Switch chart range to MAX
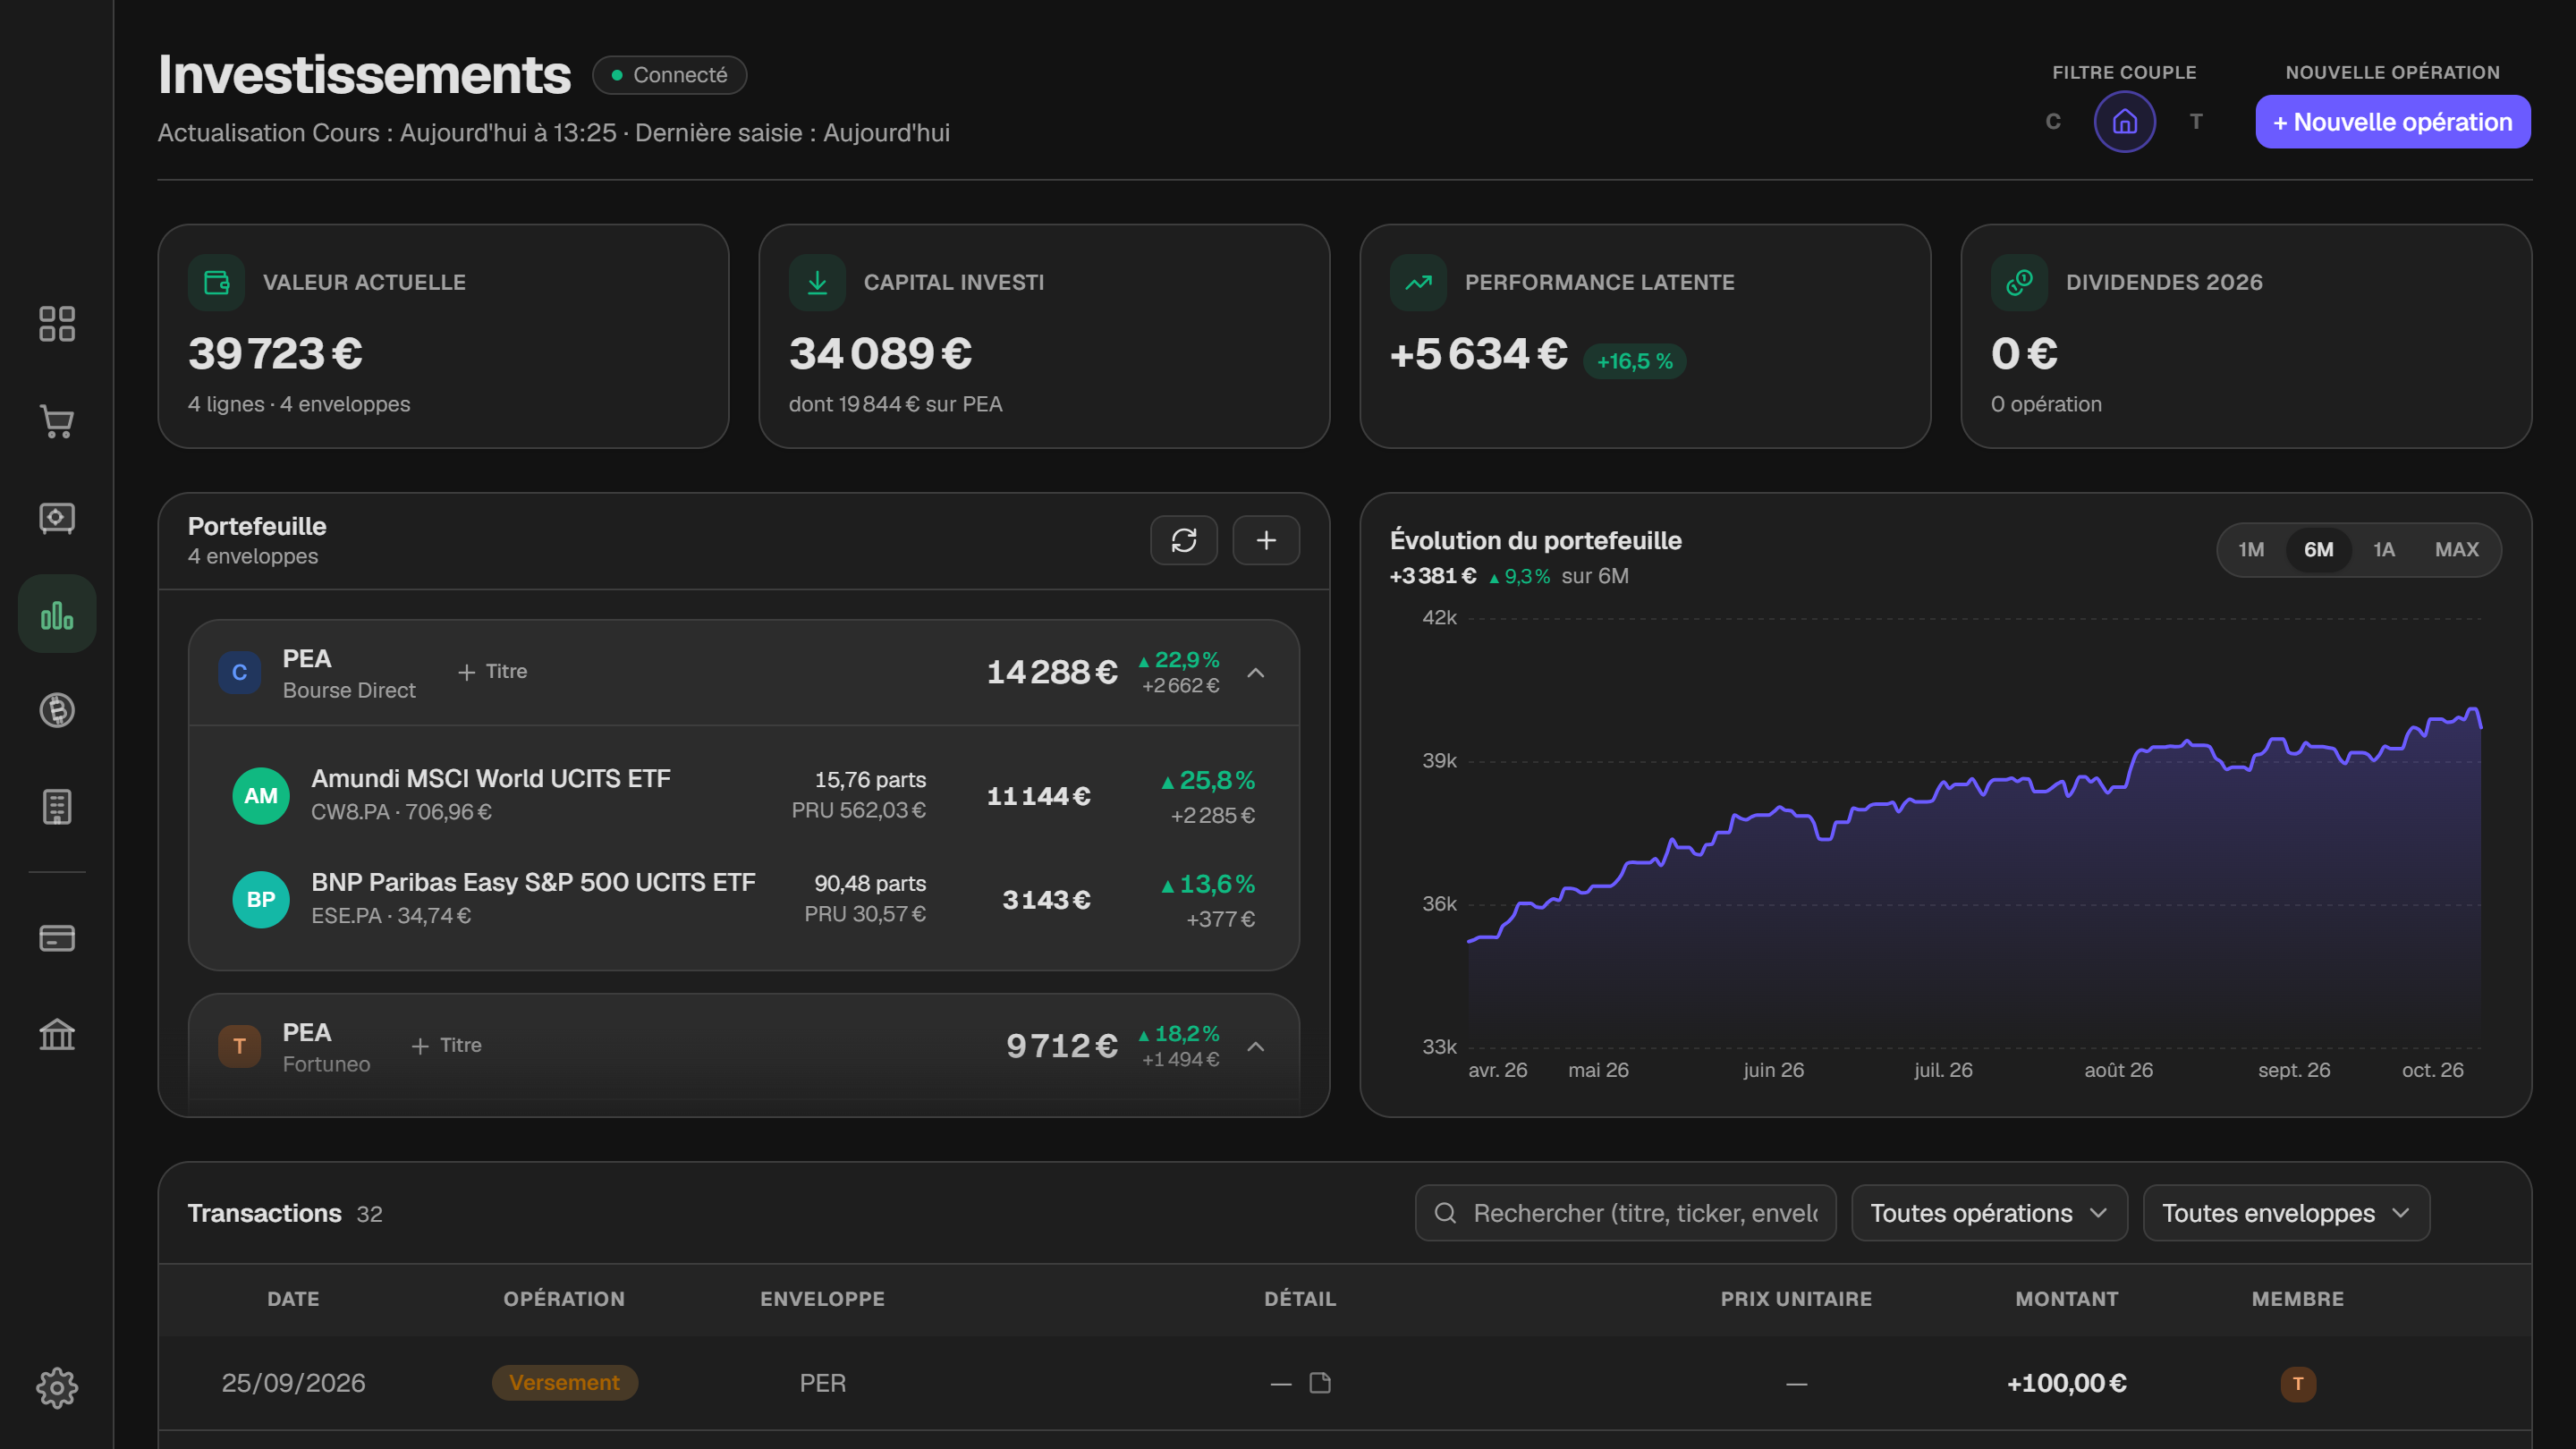This screenshot has height=1449, width=2576. (x=2456, y=550)
